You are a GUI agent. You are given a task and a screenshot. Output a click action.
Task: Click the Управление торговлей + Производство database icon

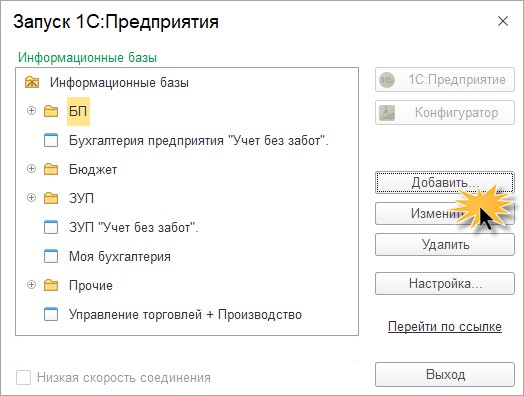click(51, 314)
